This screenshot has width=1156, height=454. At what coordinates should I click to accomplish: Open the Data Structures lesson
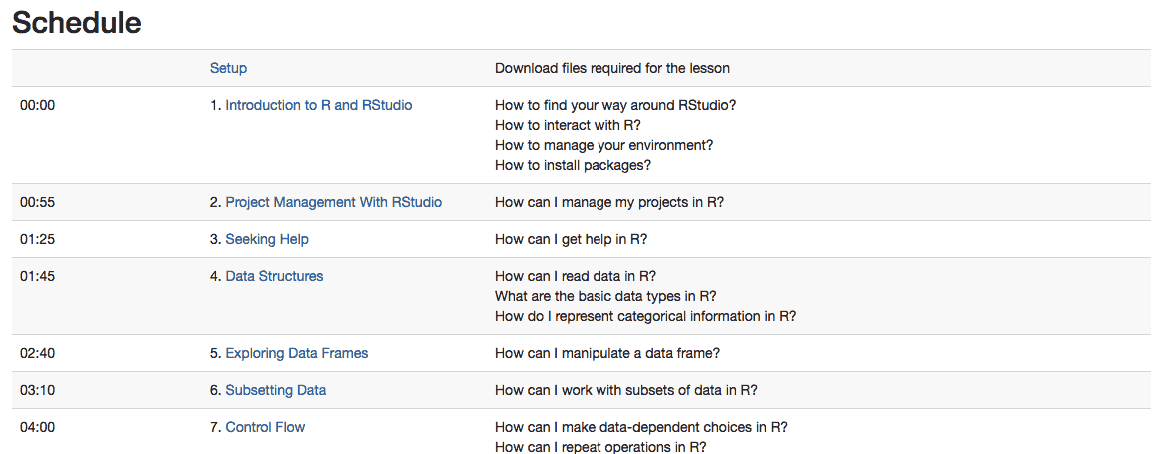(274, 276)
